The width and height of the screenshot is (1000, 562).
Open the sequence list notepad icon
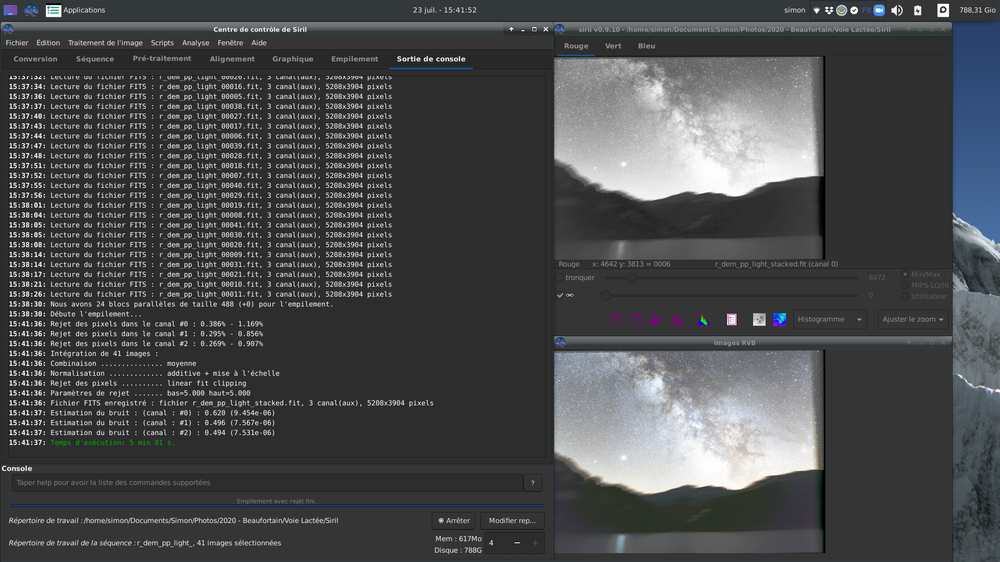tap(732, 320)
